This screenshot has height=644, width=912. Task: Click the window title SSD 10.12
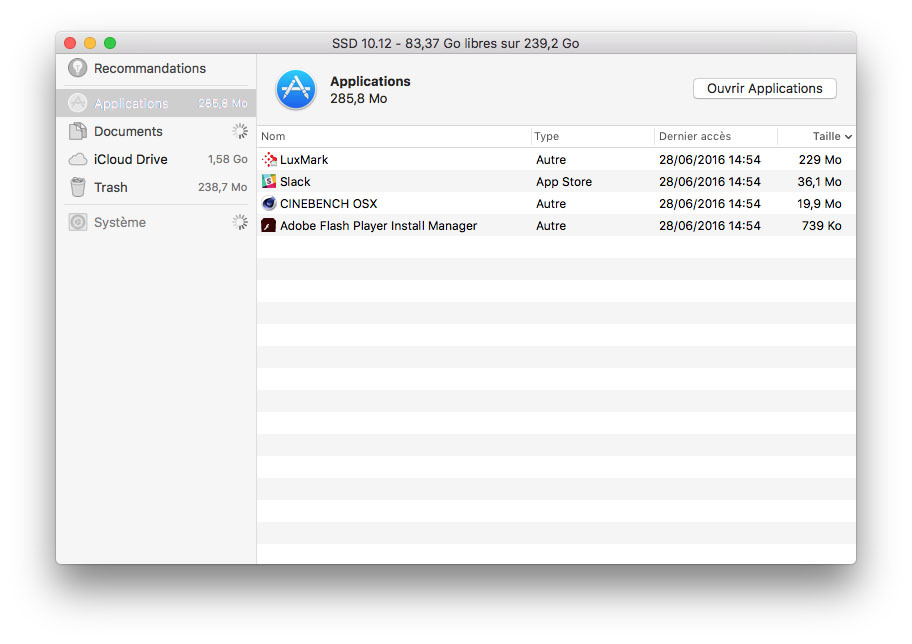(455, 44)
